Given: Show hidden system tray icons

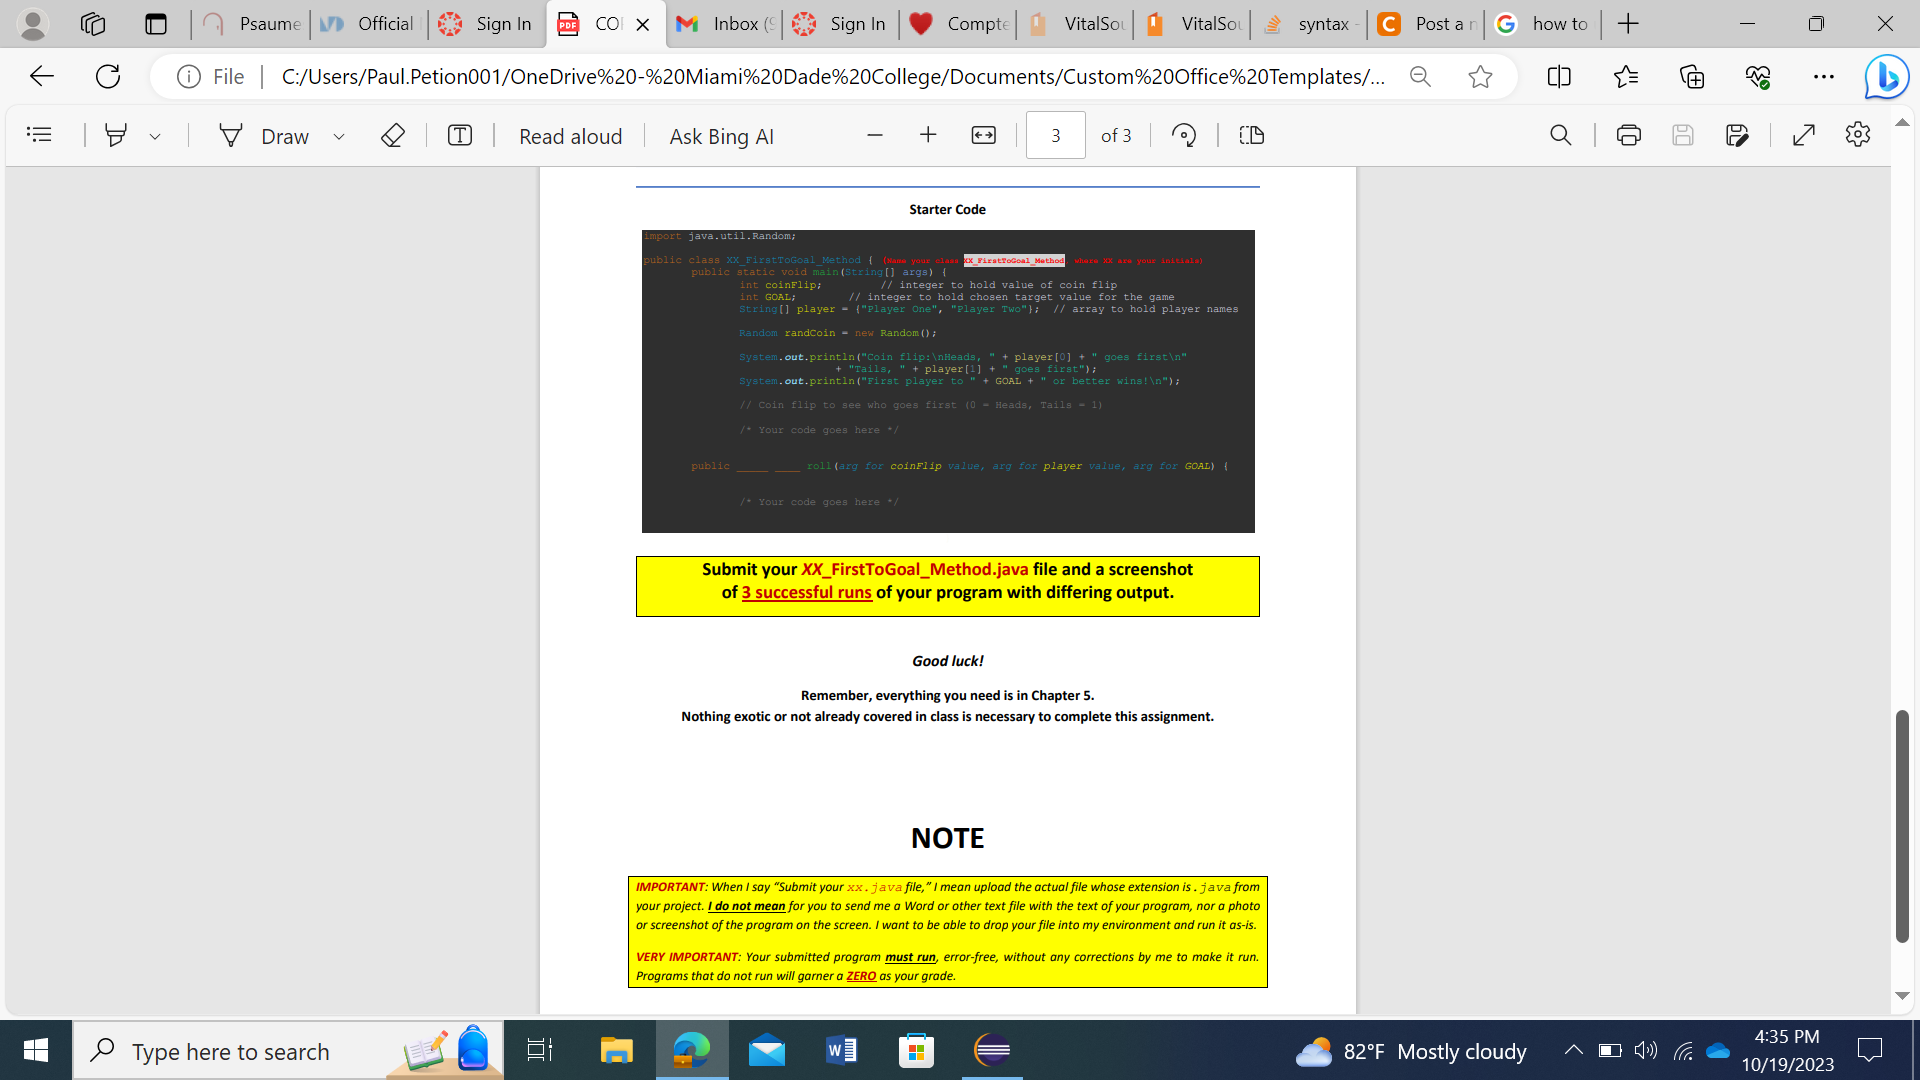Looking at the screenshot, I should [1573, 1050].
